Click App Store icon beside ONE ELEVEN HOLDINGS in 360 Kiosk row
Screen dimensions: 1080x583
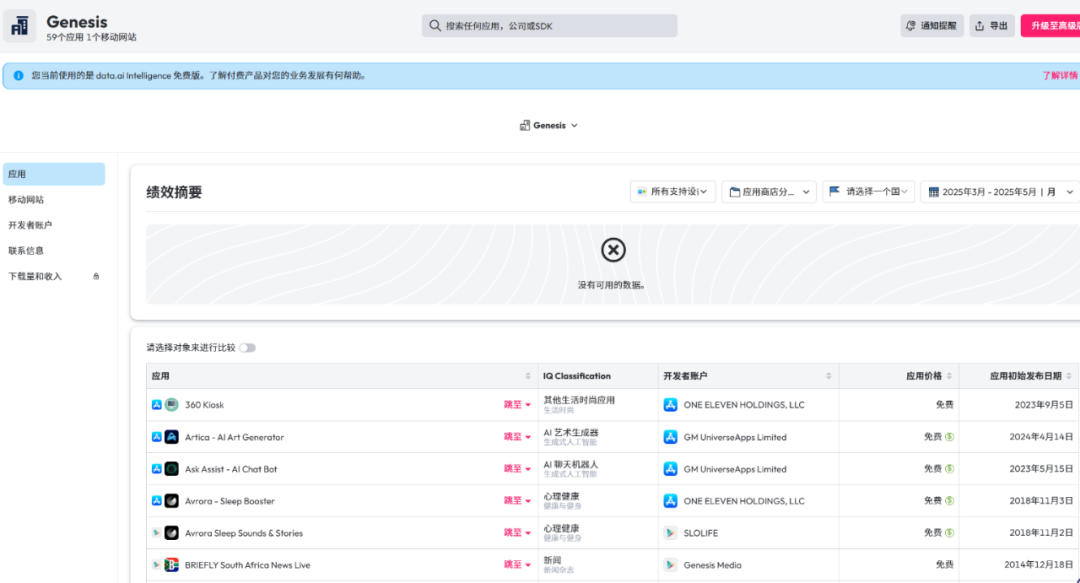coord(670,405)
